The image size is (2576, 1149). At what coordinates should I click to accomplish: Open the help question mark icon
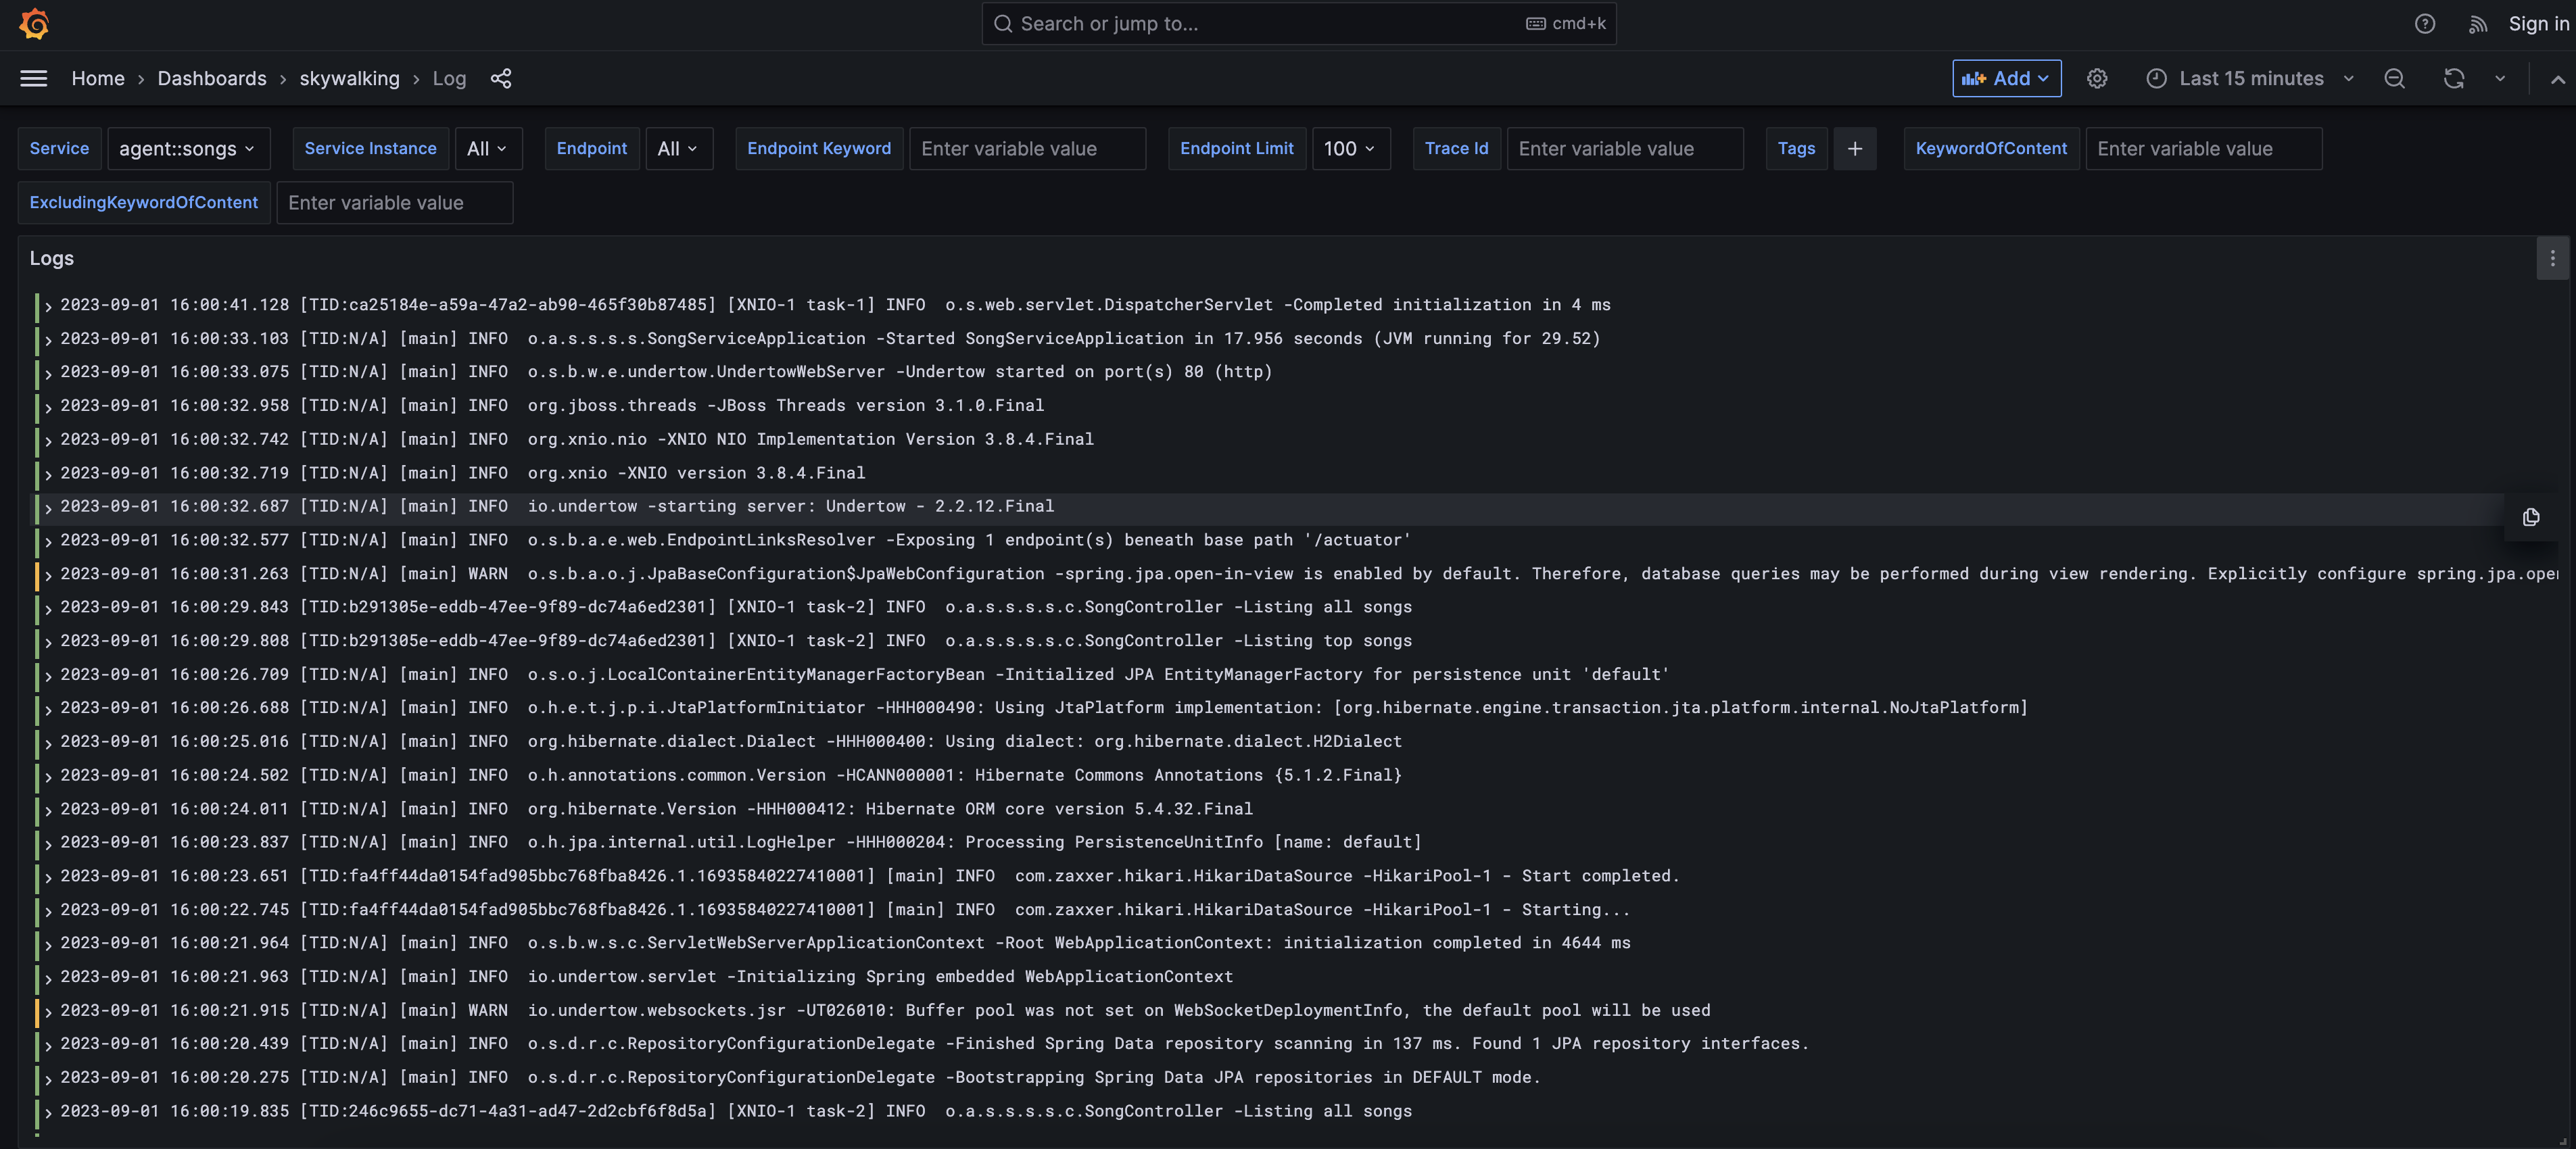click(x=2424, y=23)
